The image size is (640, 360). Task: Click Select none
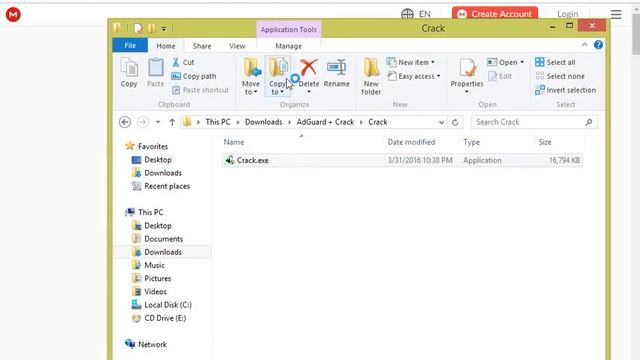pyautogui.click(x=560, y=76)
